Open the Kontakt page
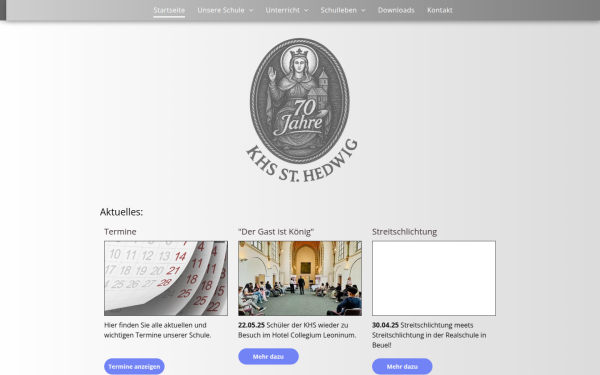This screenshot has height=375, width=600. click(440, 10)
